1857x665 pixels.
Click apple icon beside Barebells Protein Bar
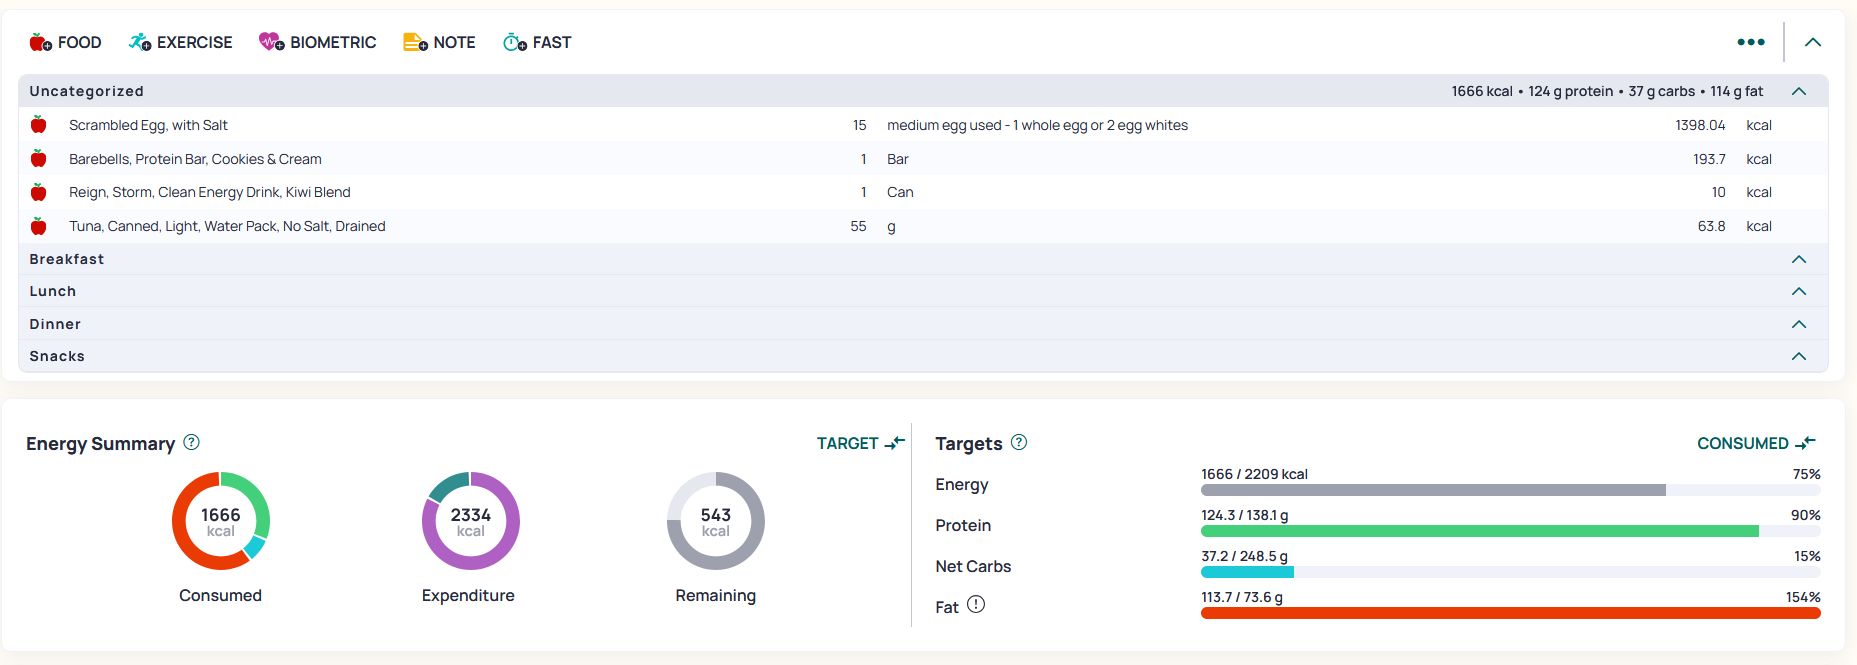[39, 159]
